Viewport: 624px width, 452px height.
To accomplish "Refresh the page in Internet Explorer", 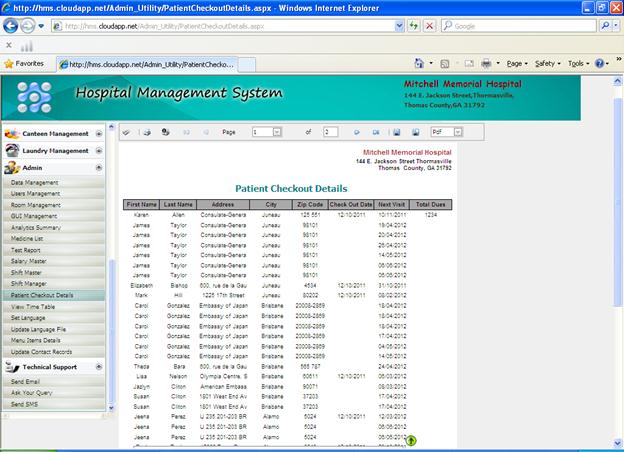I will [413, 26].
